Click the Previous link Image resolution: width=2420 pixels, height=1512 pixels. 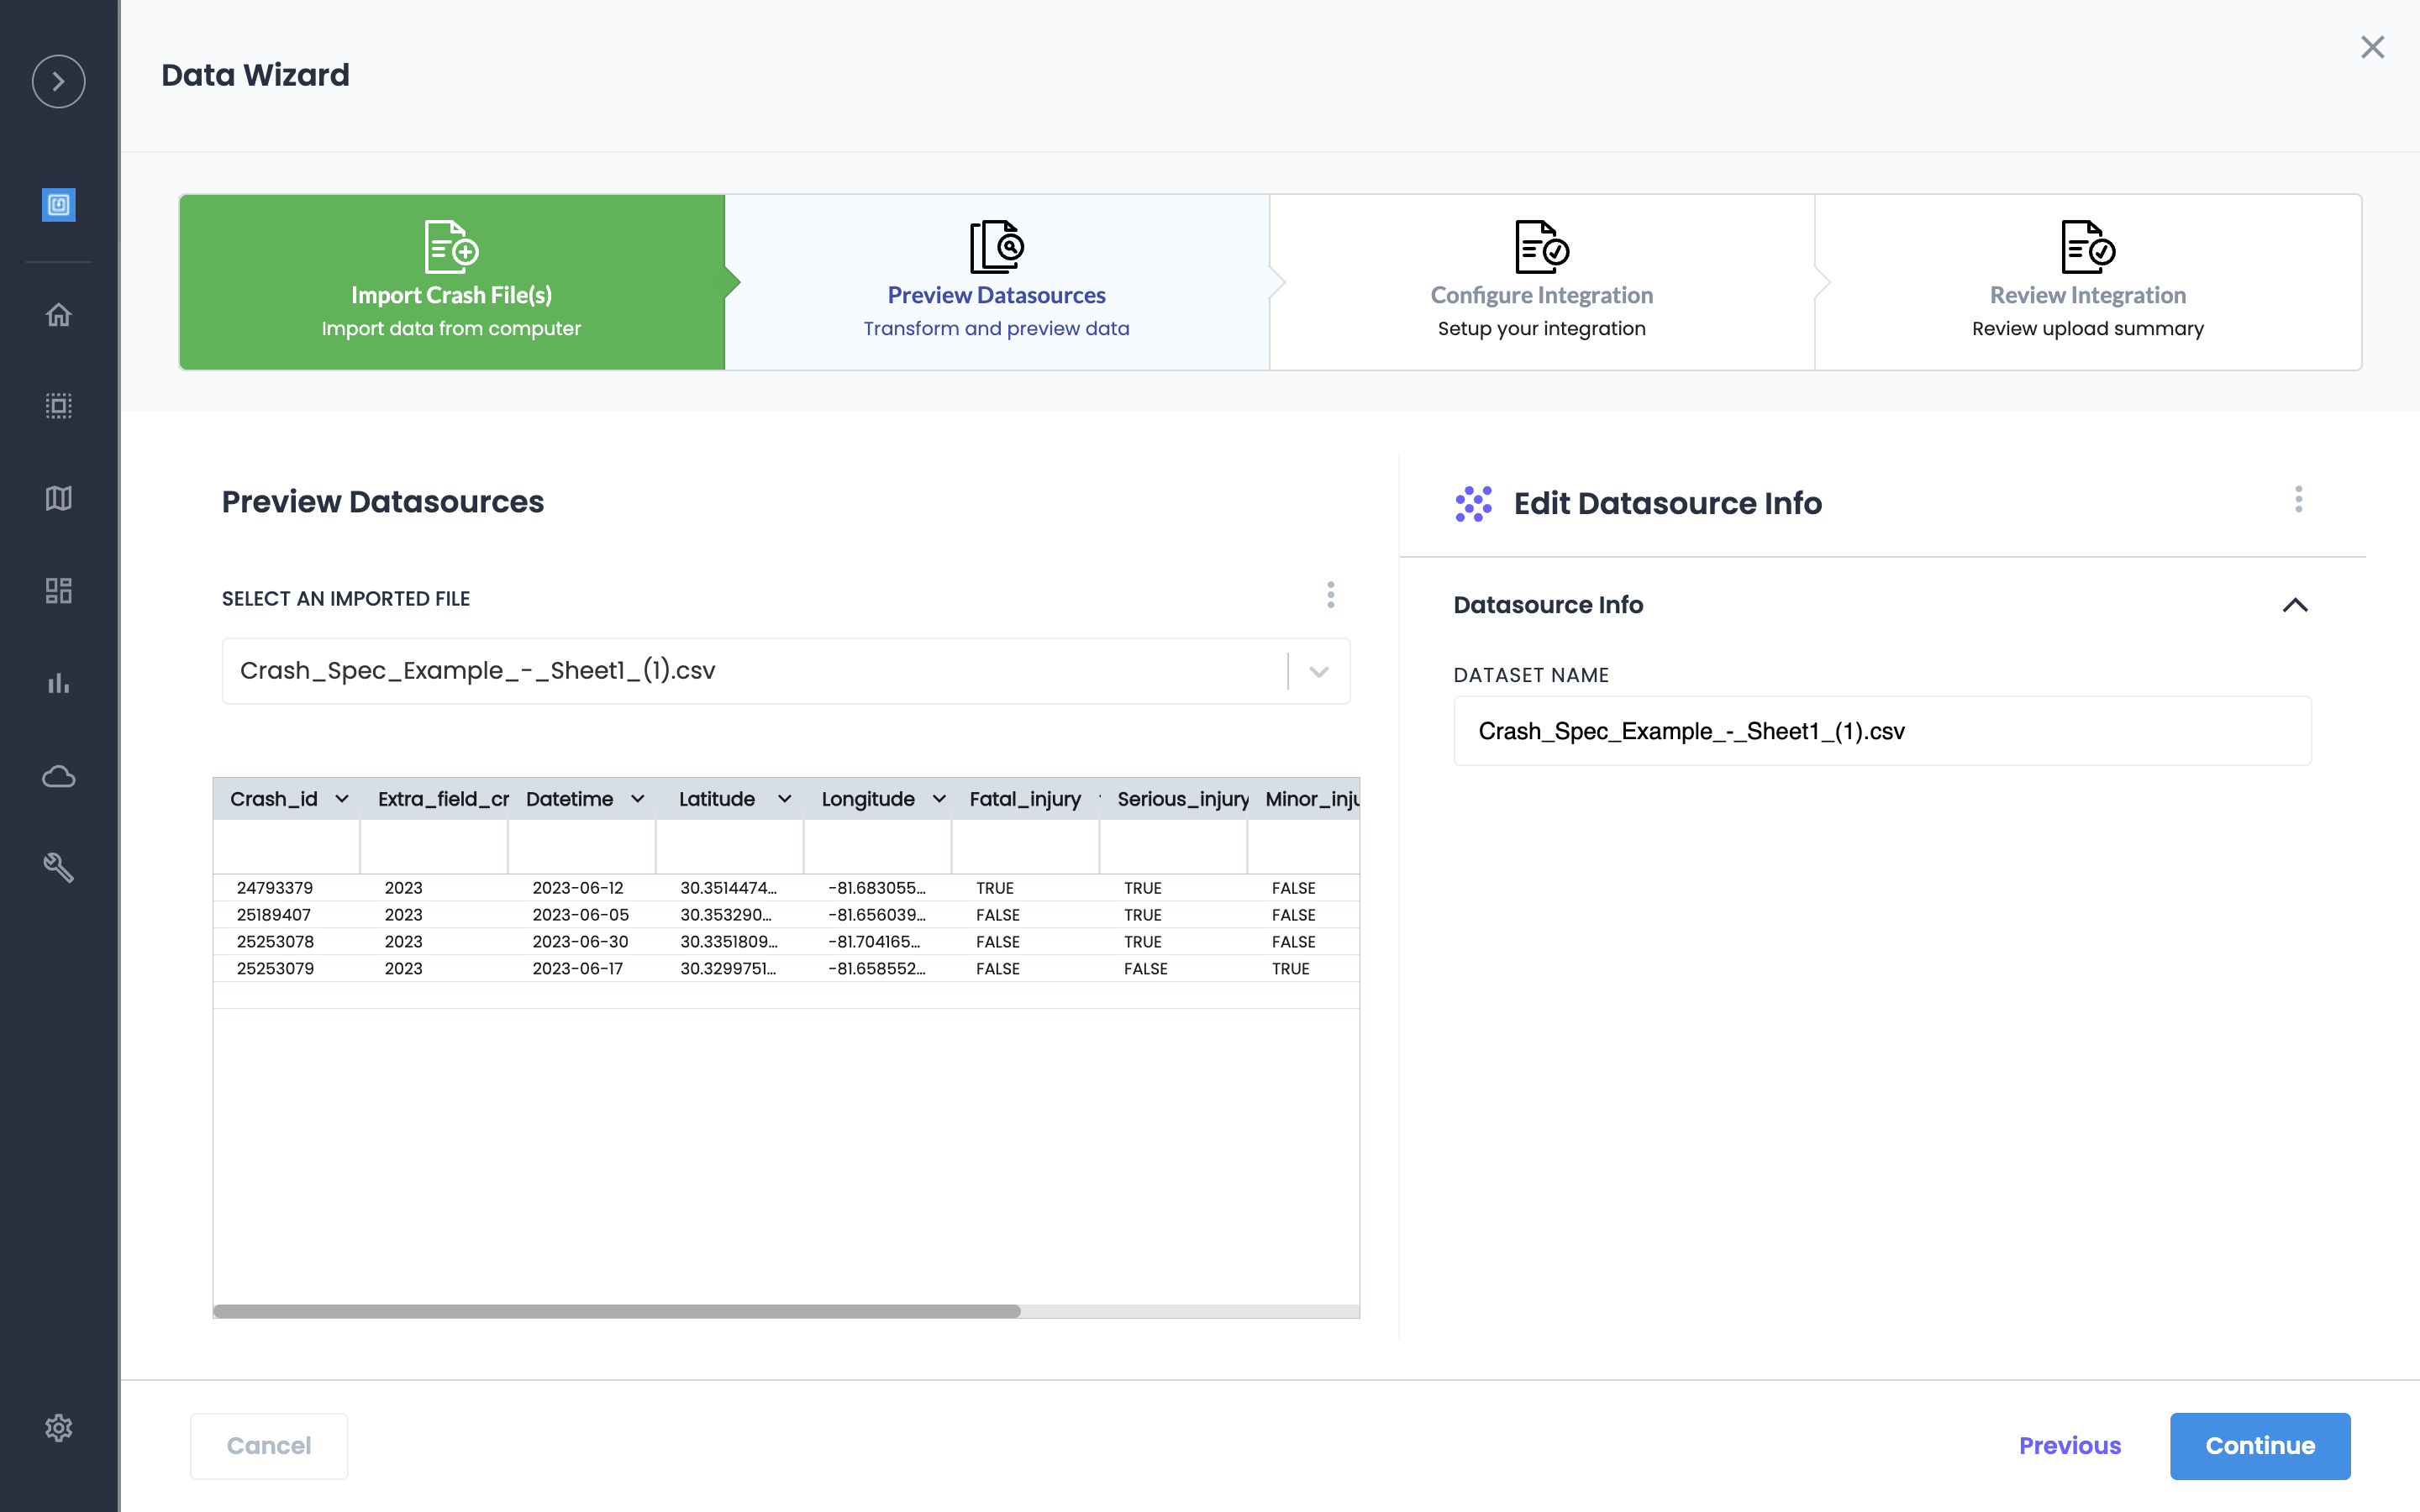point(2069,1445)
